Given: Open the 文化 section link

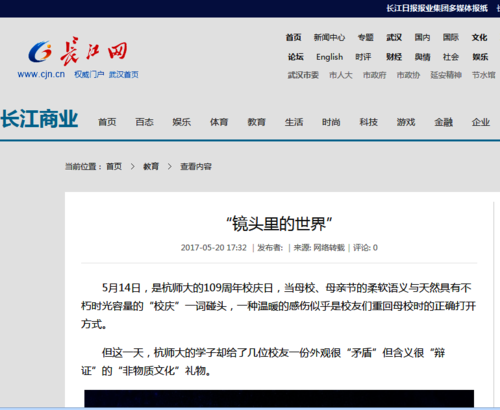Looking at the screenshot, I should tap(480, 37).
